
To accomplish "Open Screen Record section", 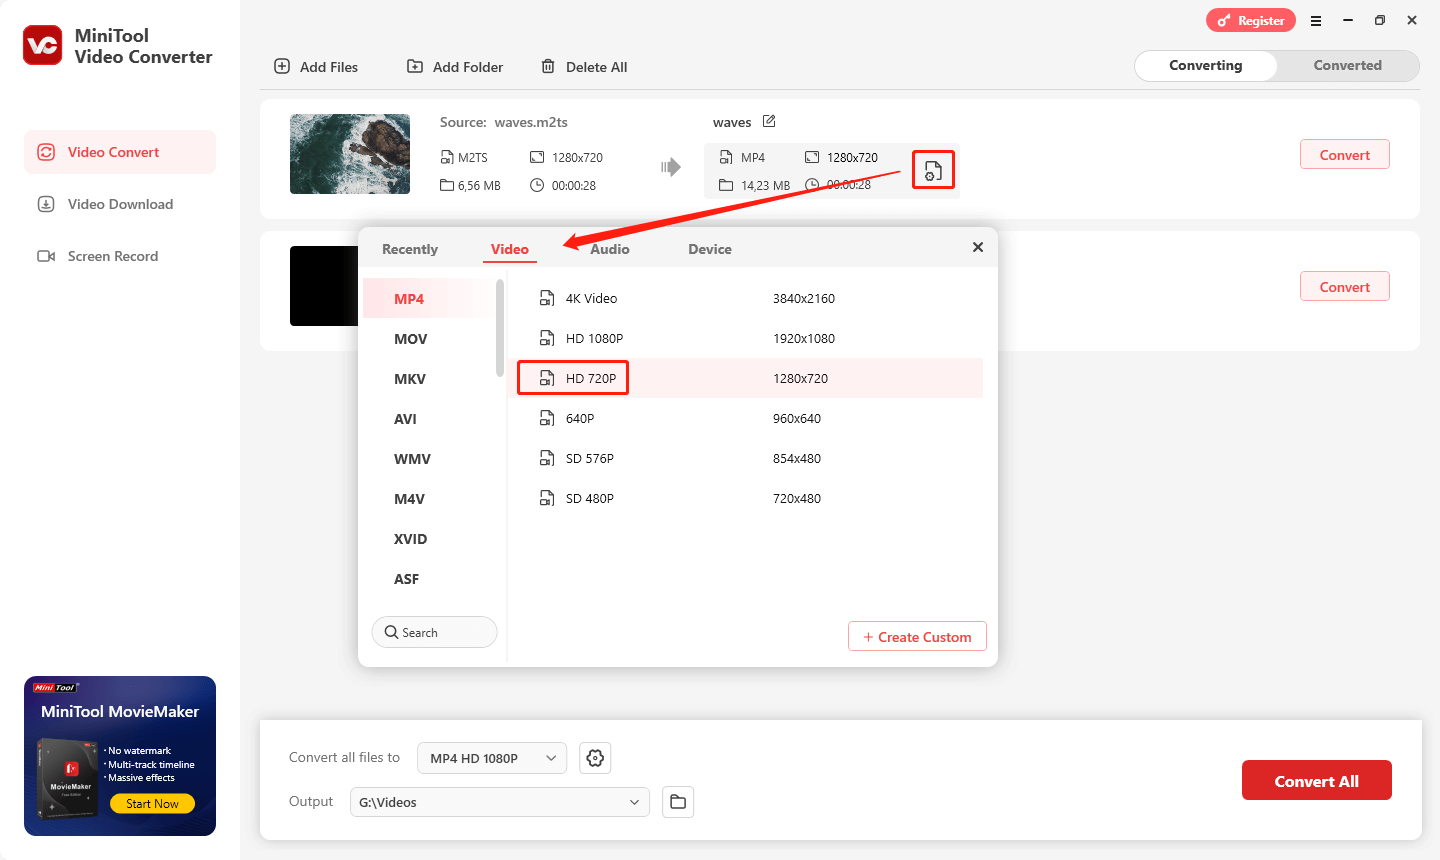I will [x=120, y=256].
